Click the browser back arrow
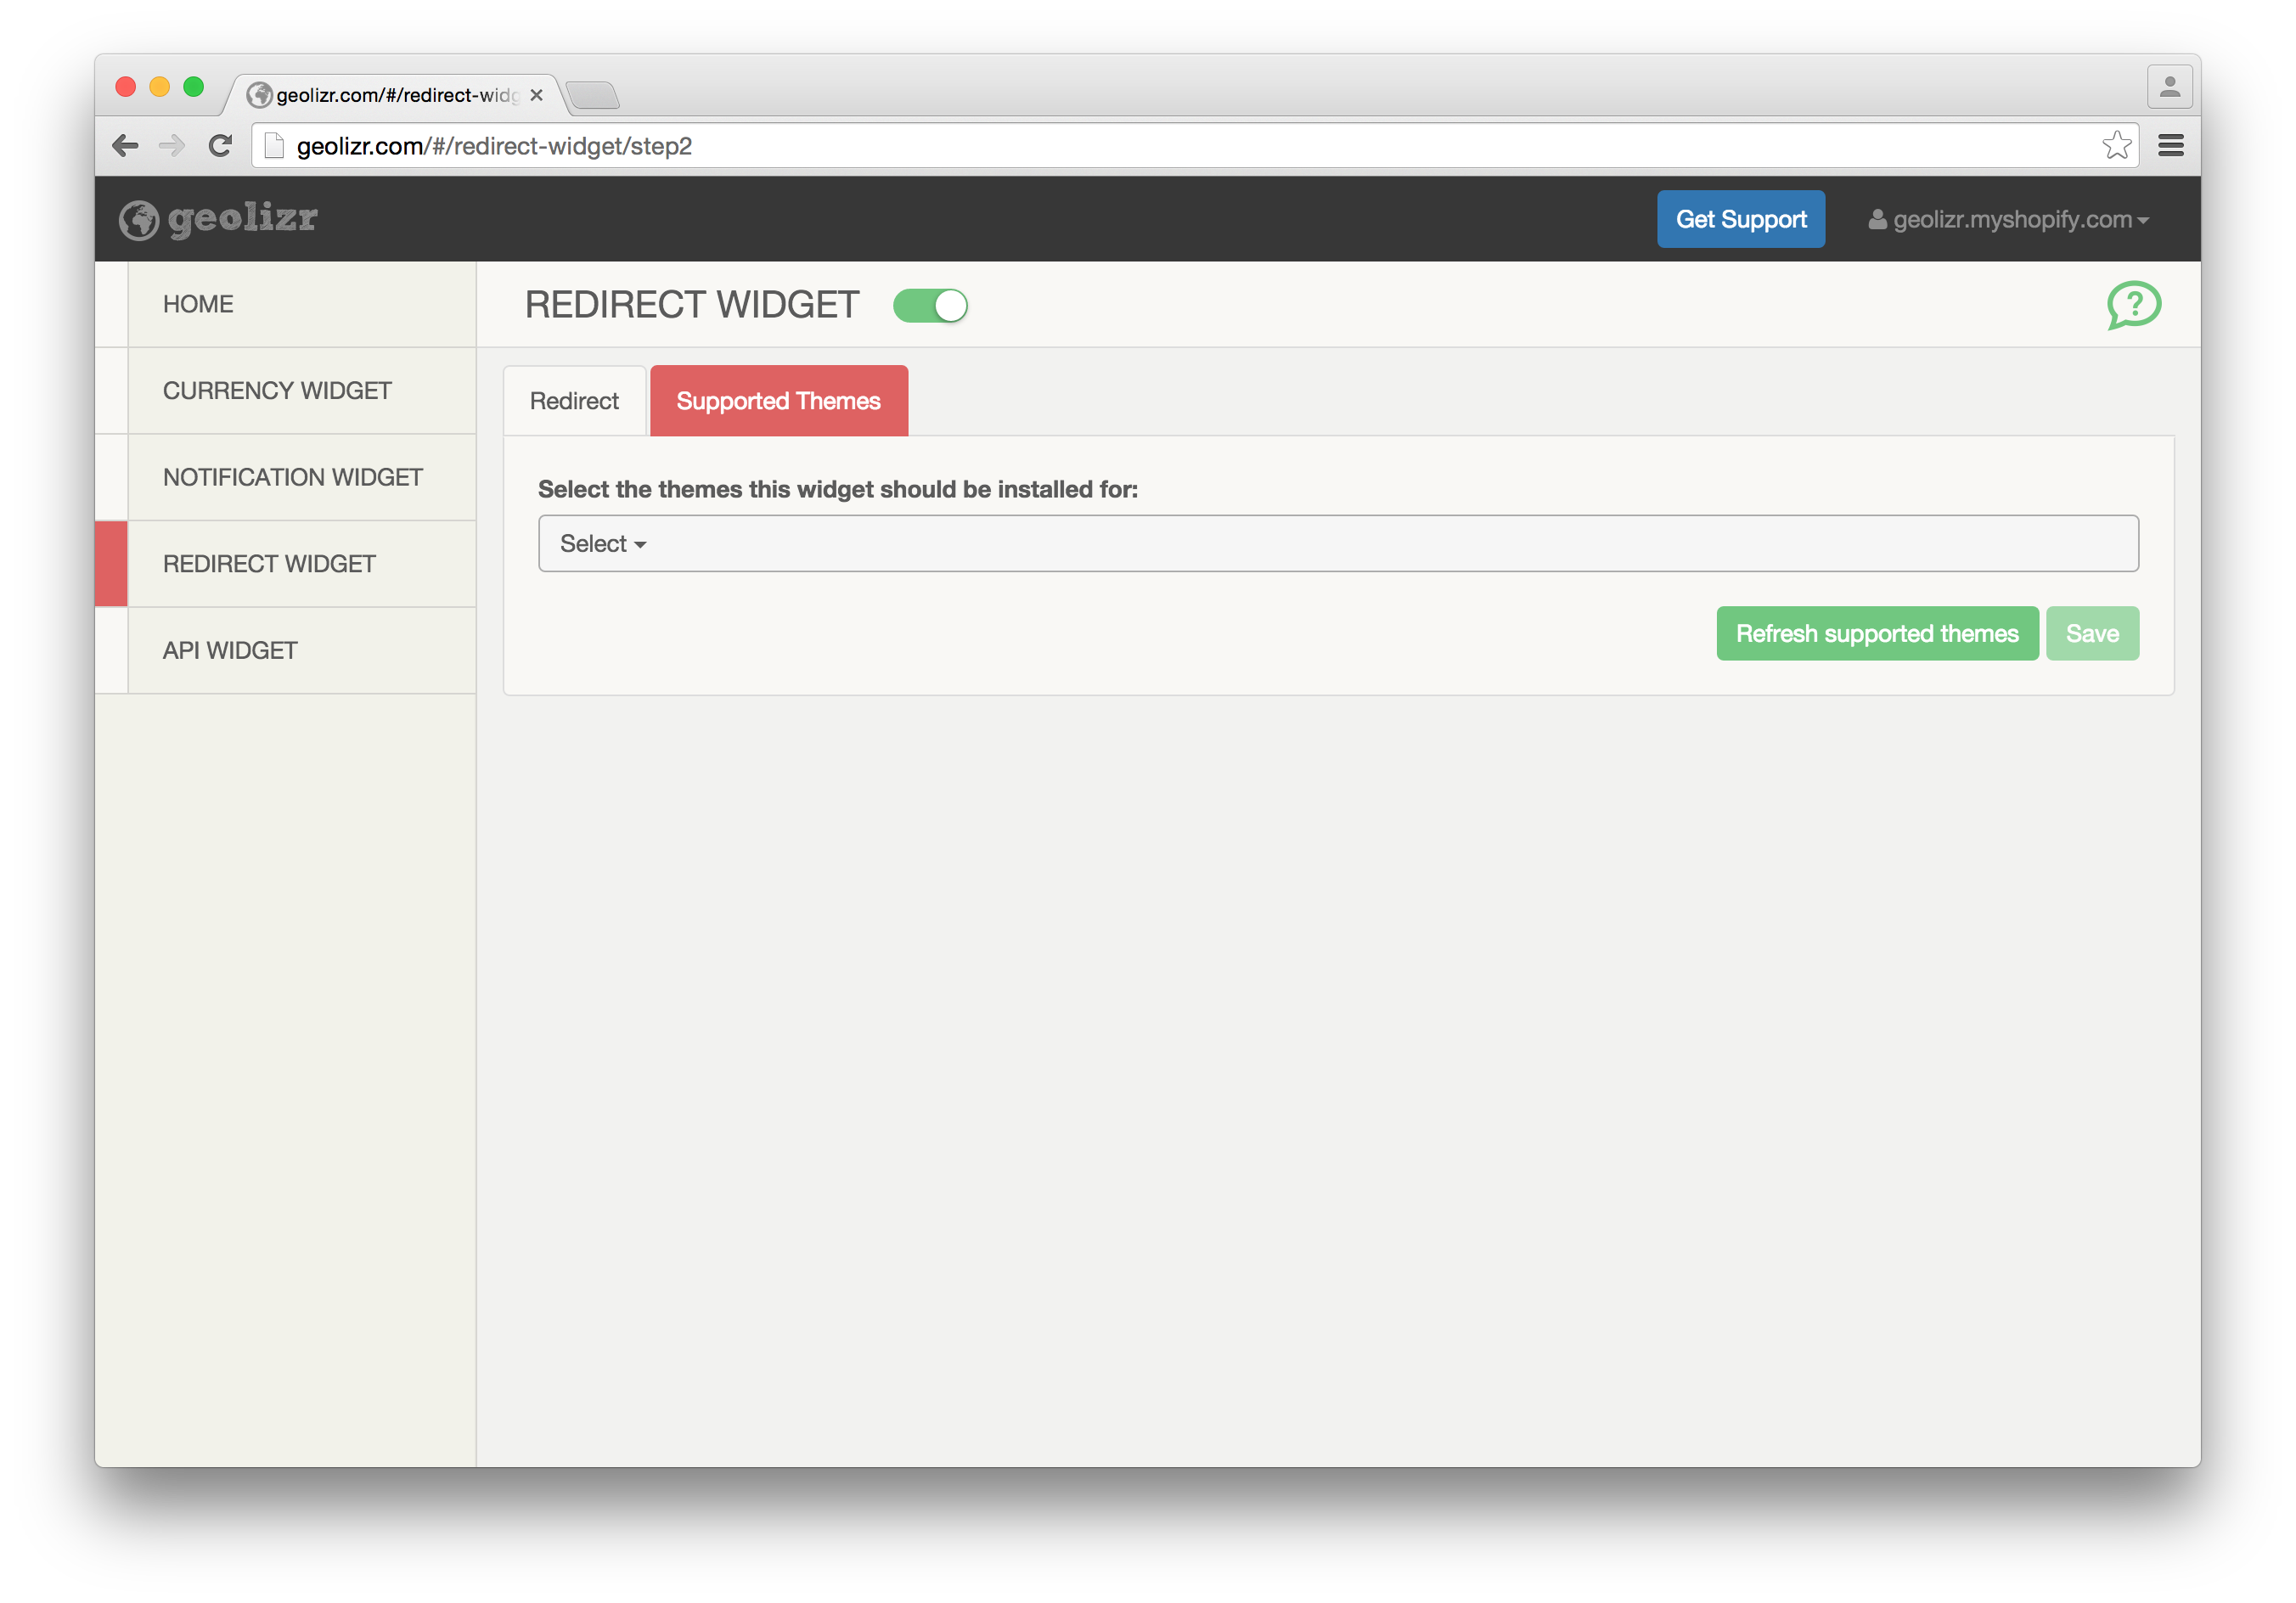 [x=125, y=146]
